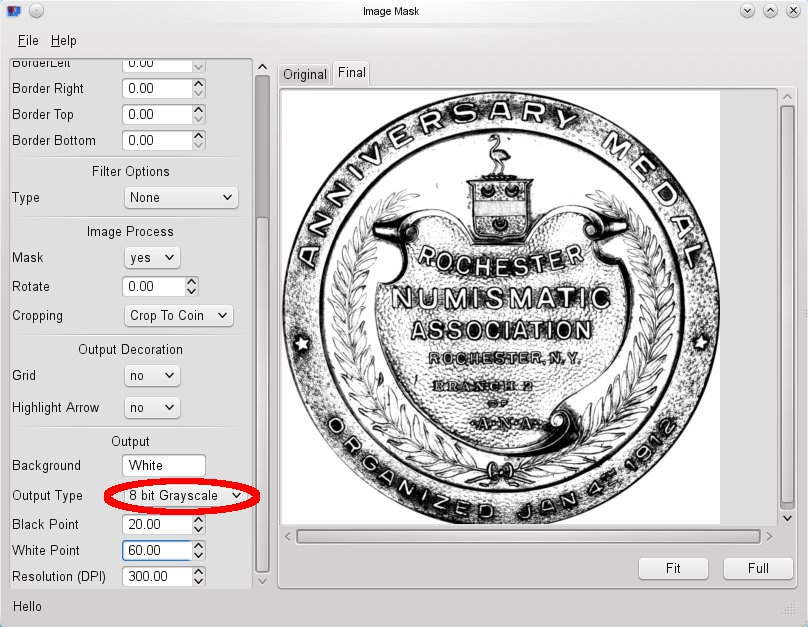Click image preview scroll-left arrow

click(x=288, y=536)
